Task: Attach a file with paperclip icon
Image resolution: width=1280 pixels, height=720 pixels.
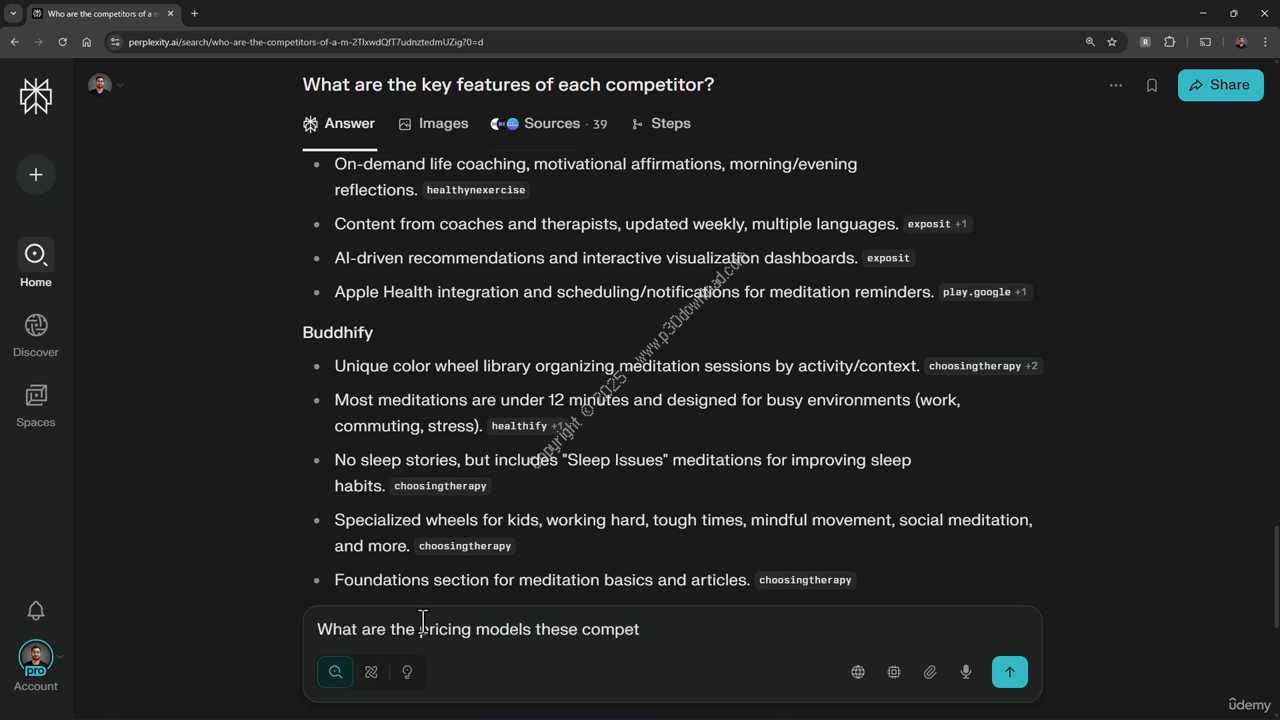Action: click(930, 672)
